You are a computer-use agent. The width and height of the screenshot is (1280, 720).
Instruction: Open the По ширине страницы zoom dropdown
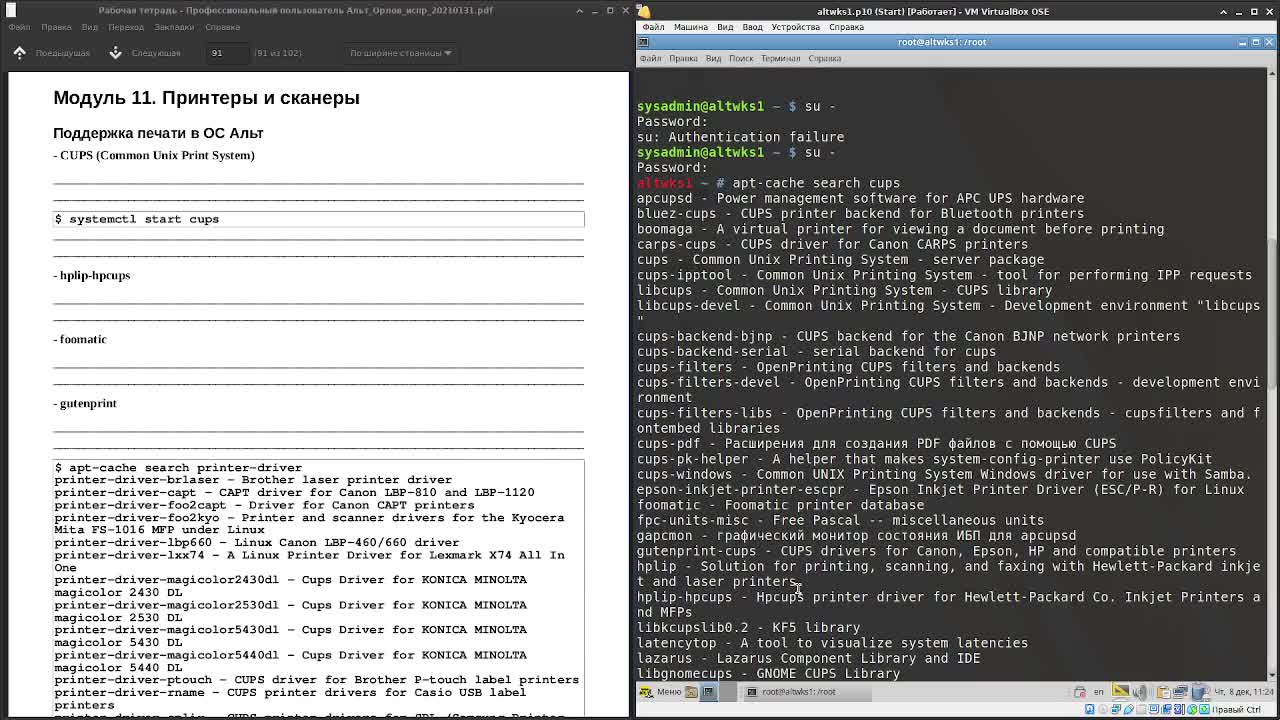pyautogui.click(x=400, y=53)
